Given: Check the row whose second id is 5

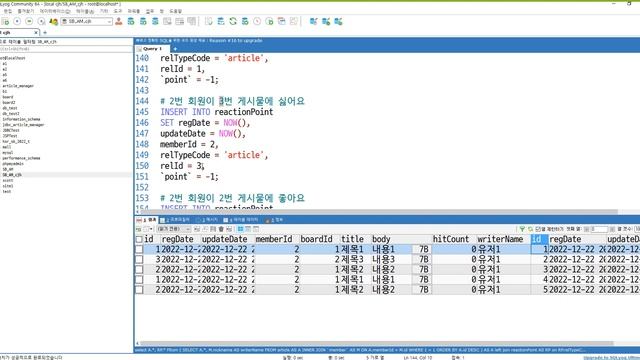Looking at the screenshot, I should click(x=139, y=290).
